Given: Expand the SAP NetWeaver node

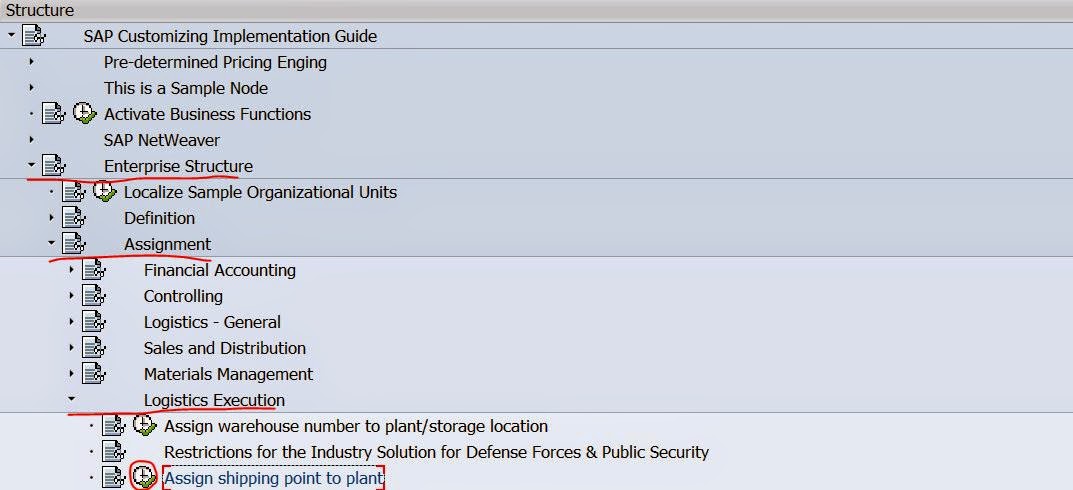Looking at the screenshot, I should (x=32, y=140).
